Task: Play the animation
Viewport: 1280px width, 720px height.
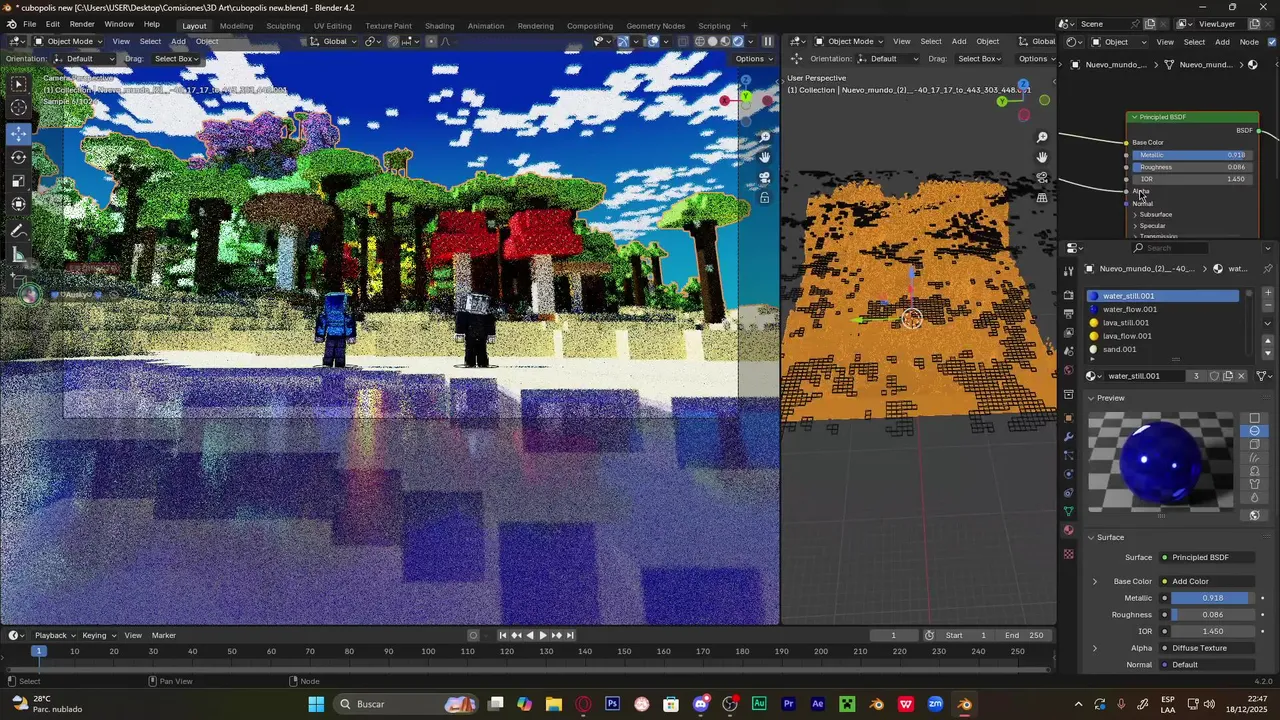Action: (543, 635)
